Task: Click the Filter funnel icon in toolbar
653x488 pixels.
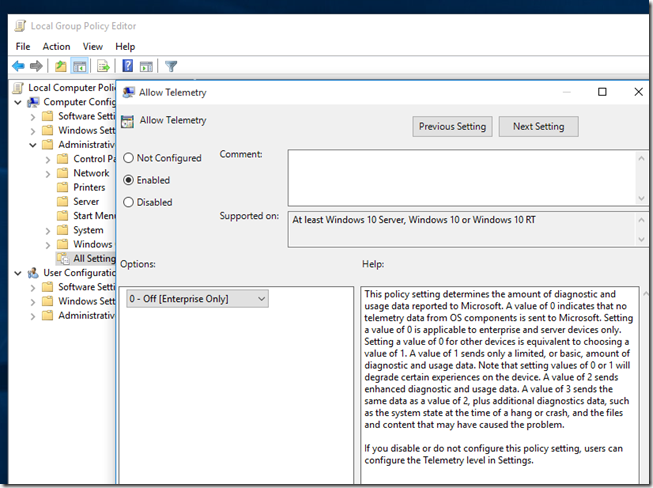Action: click(171, 66)
